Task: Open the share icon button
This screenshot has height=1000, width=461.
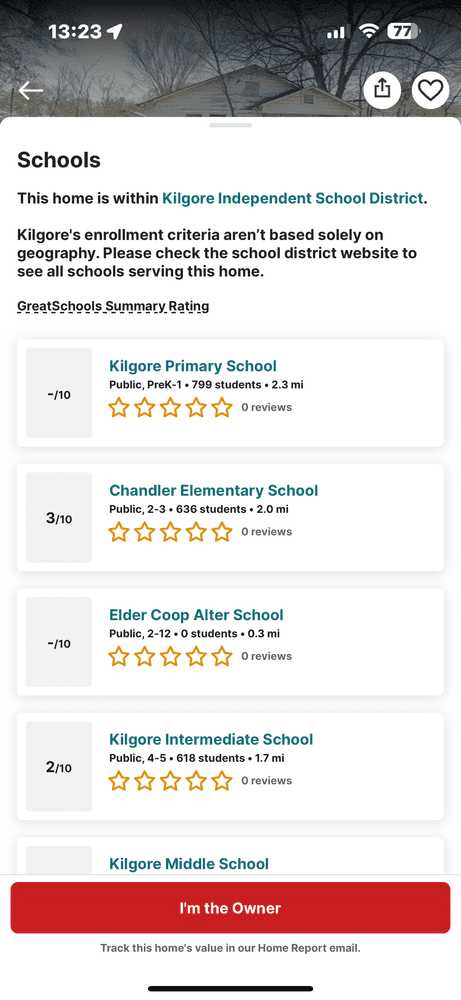Action: point(382,91)
